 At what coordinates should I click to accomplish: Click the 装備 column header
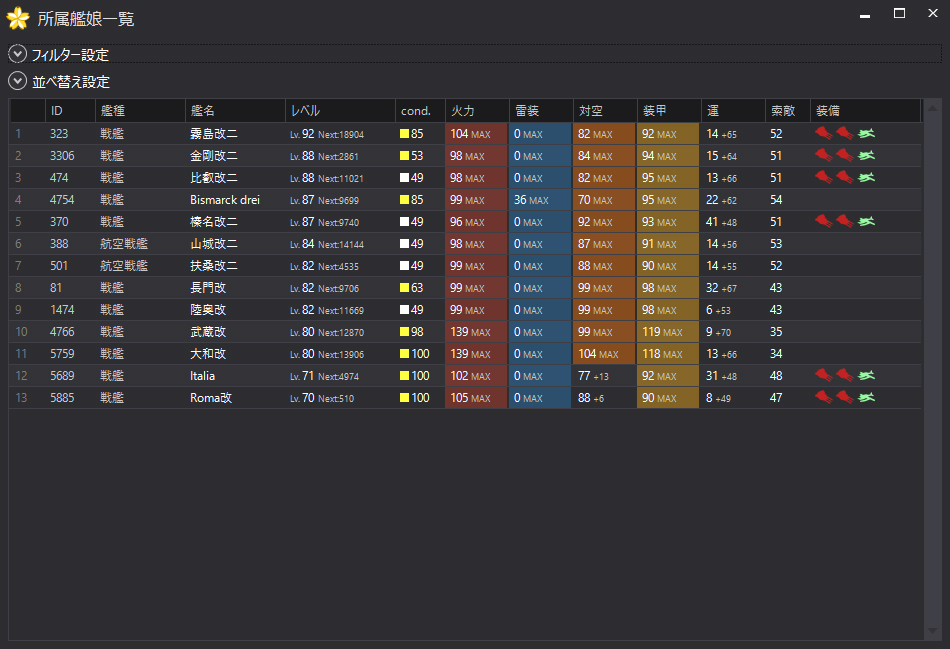(x=866, y=111)
